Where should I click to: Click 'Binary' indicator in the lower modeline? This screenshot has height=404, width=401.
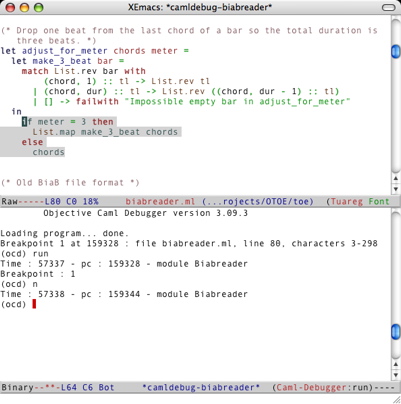[x=17, y=387]
